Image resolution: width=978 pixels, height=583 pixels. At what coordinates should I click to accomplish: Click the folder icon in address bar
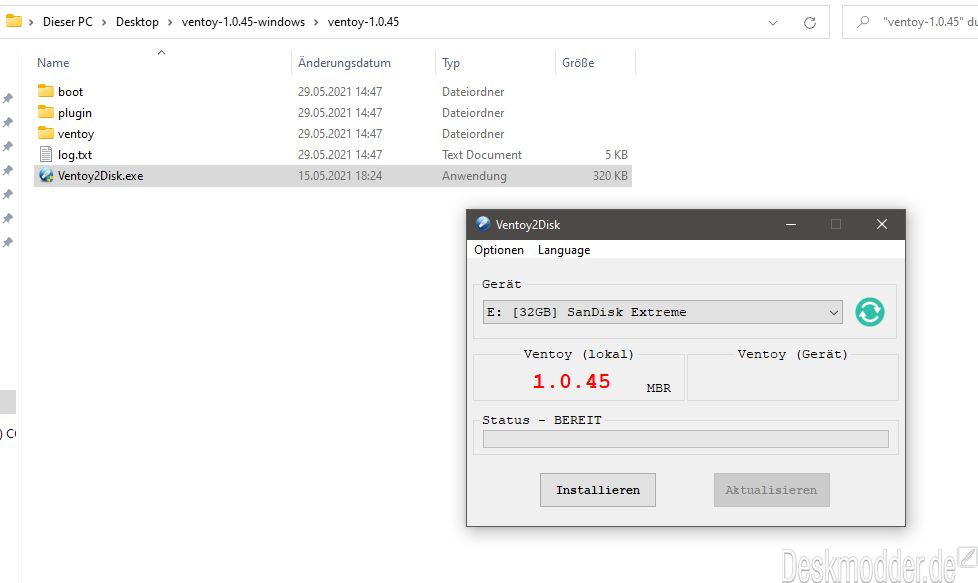pyautogui.click(x=14, y=21)
